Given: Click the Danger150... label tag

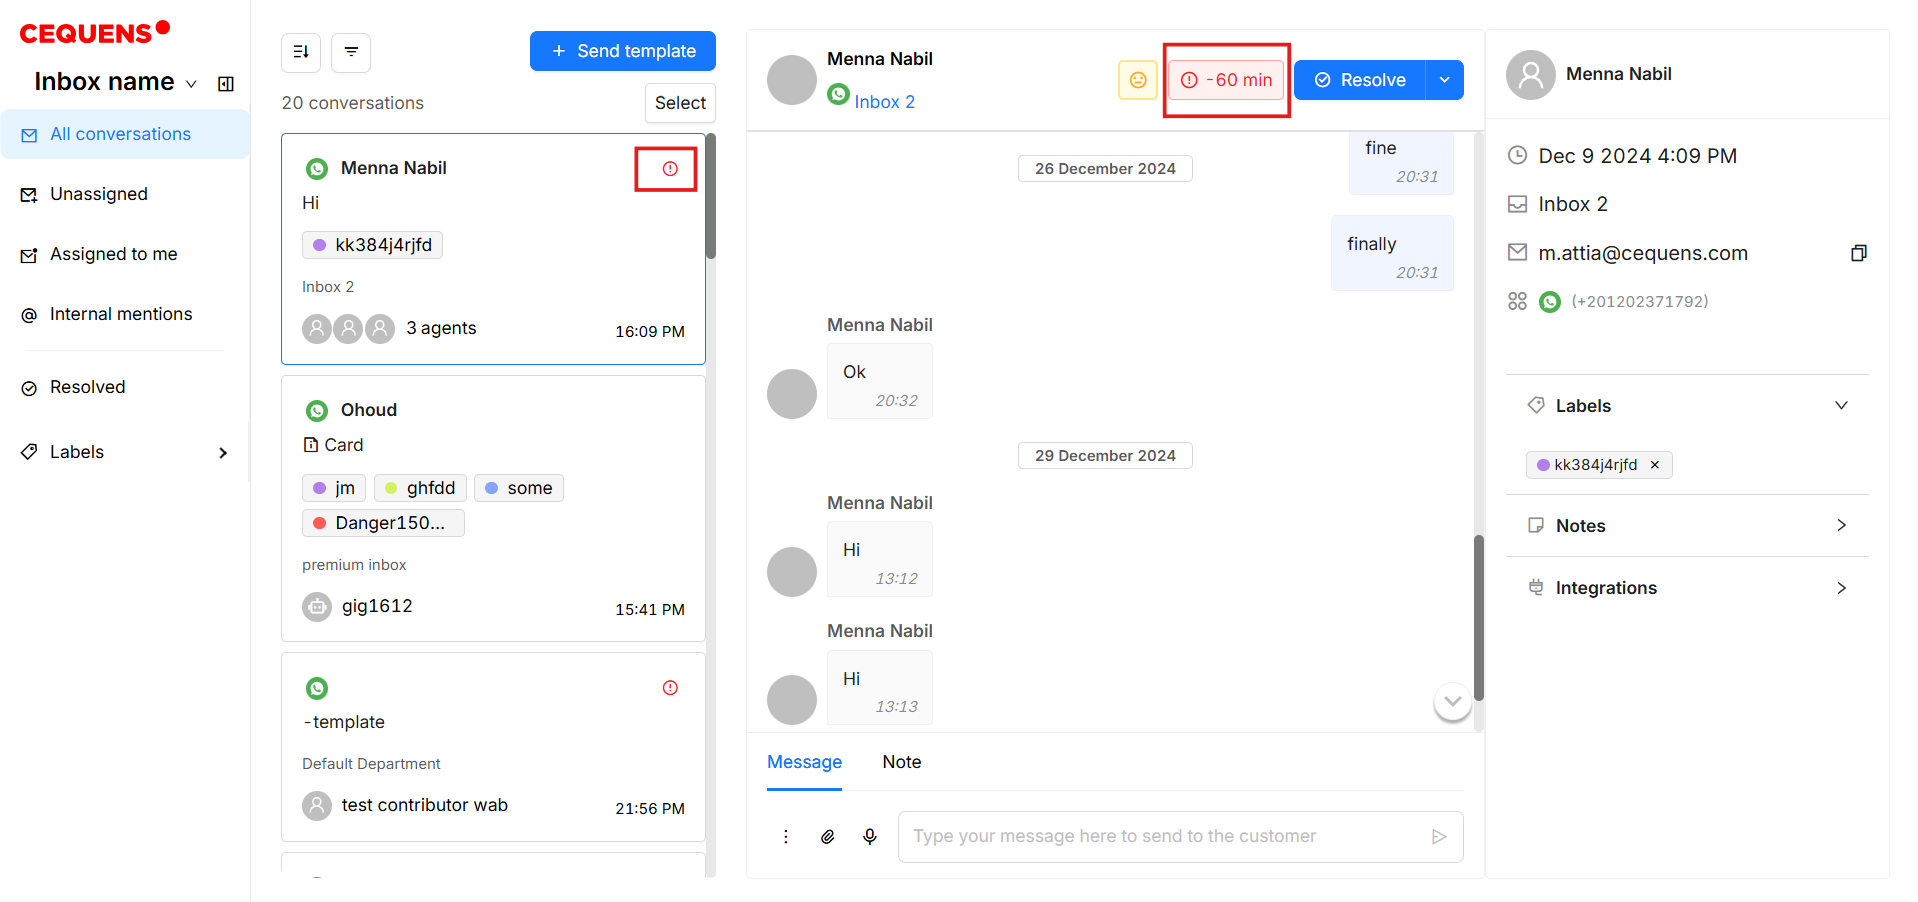Looking at the screenshot, I should (383, 523).
